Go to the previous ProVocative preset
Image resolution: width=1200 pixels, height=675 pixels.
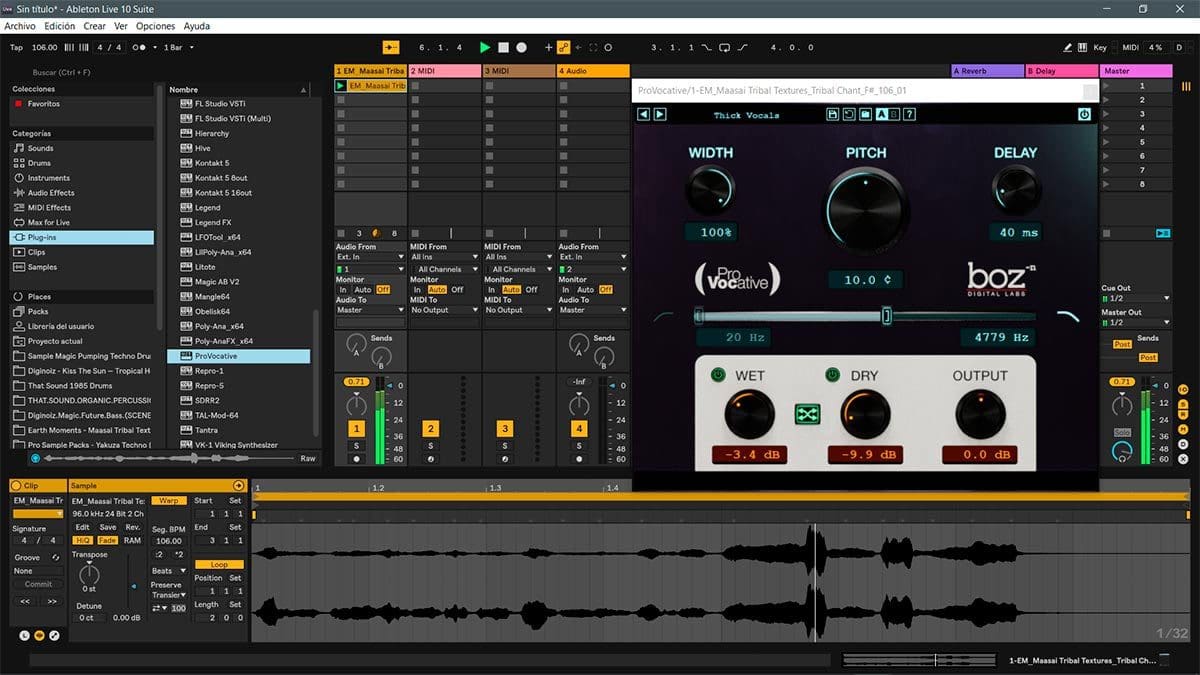644,115
